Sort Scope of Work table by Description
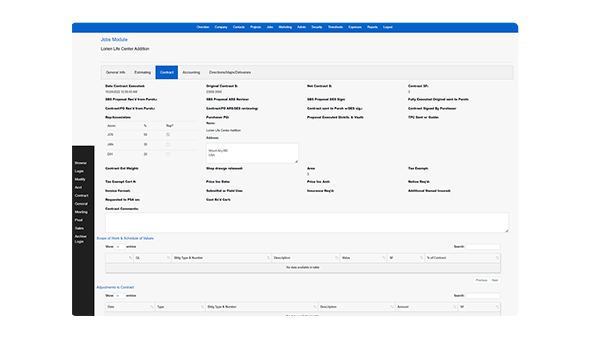The height and width of the screenshot is (360, 590). (x=305, y=258)
